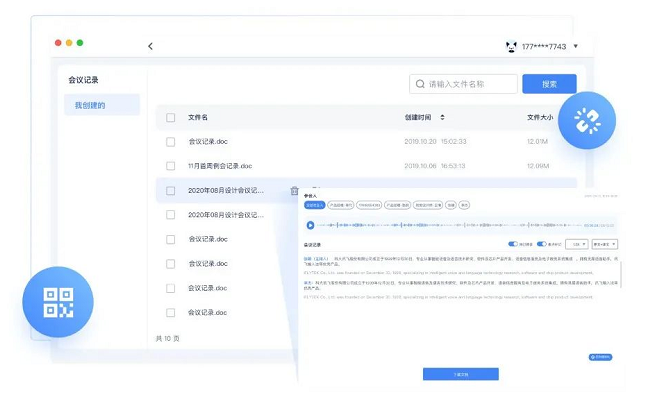
Task: Check the 会议记录.doc row dated 2019.10.20
Action: click(171, 142)
